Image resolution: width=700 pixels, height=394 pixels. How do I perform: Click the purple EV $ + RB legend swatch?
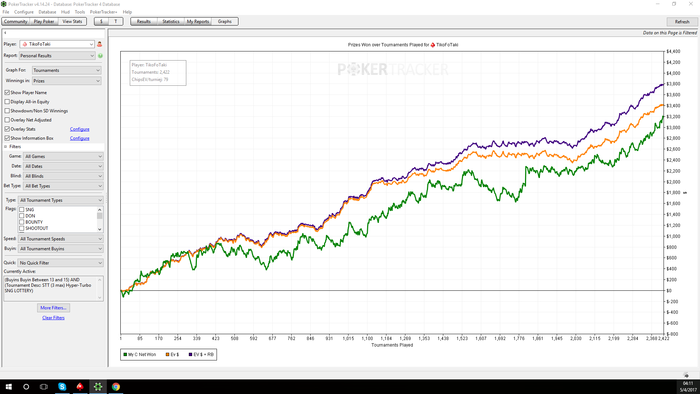191,355
